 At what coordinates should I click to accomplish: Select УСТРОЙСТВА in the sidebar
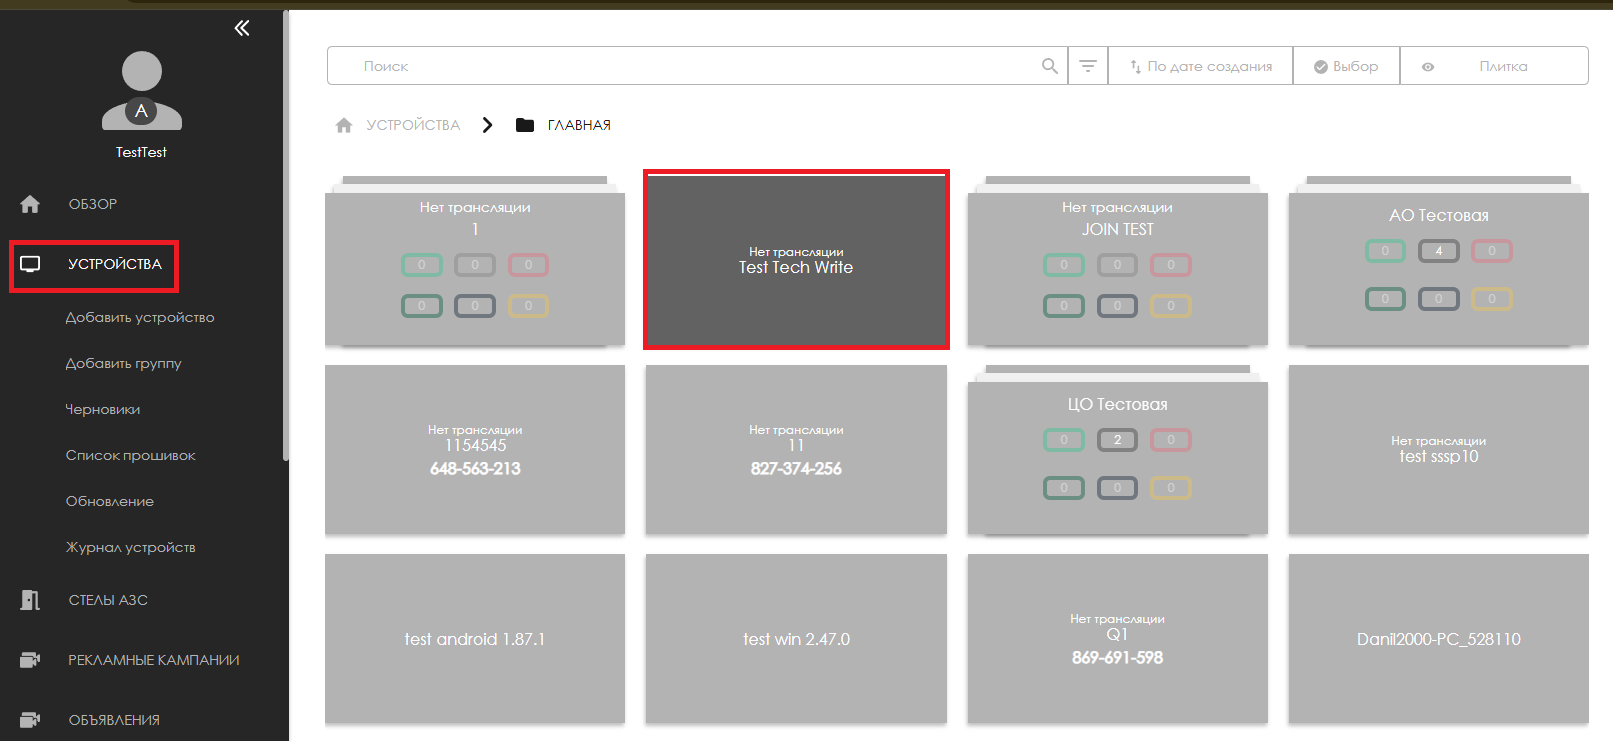(114, 264)
